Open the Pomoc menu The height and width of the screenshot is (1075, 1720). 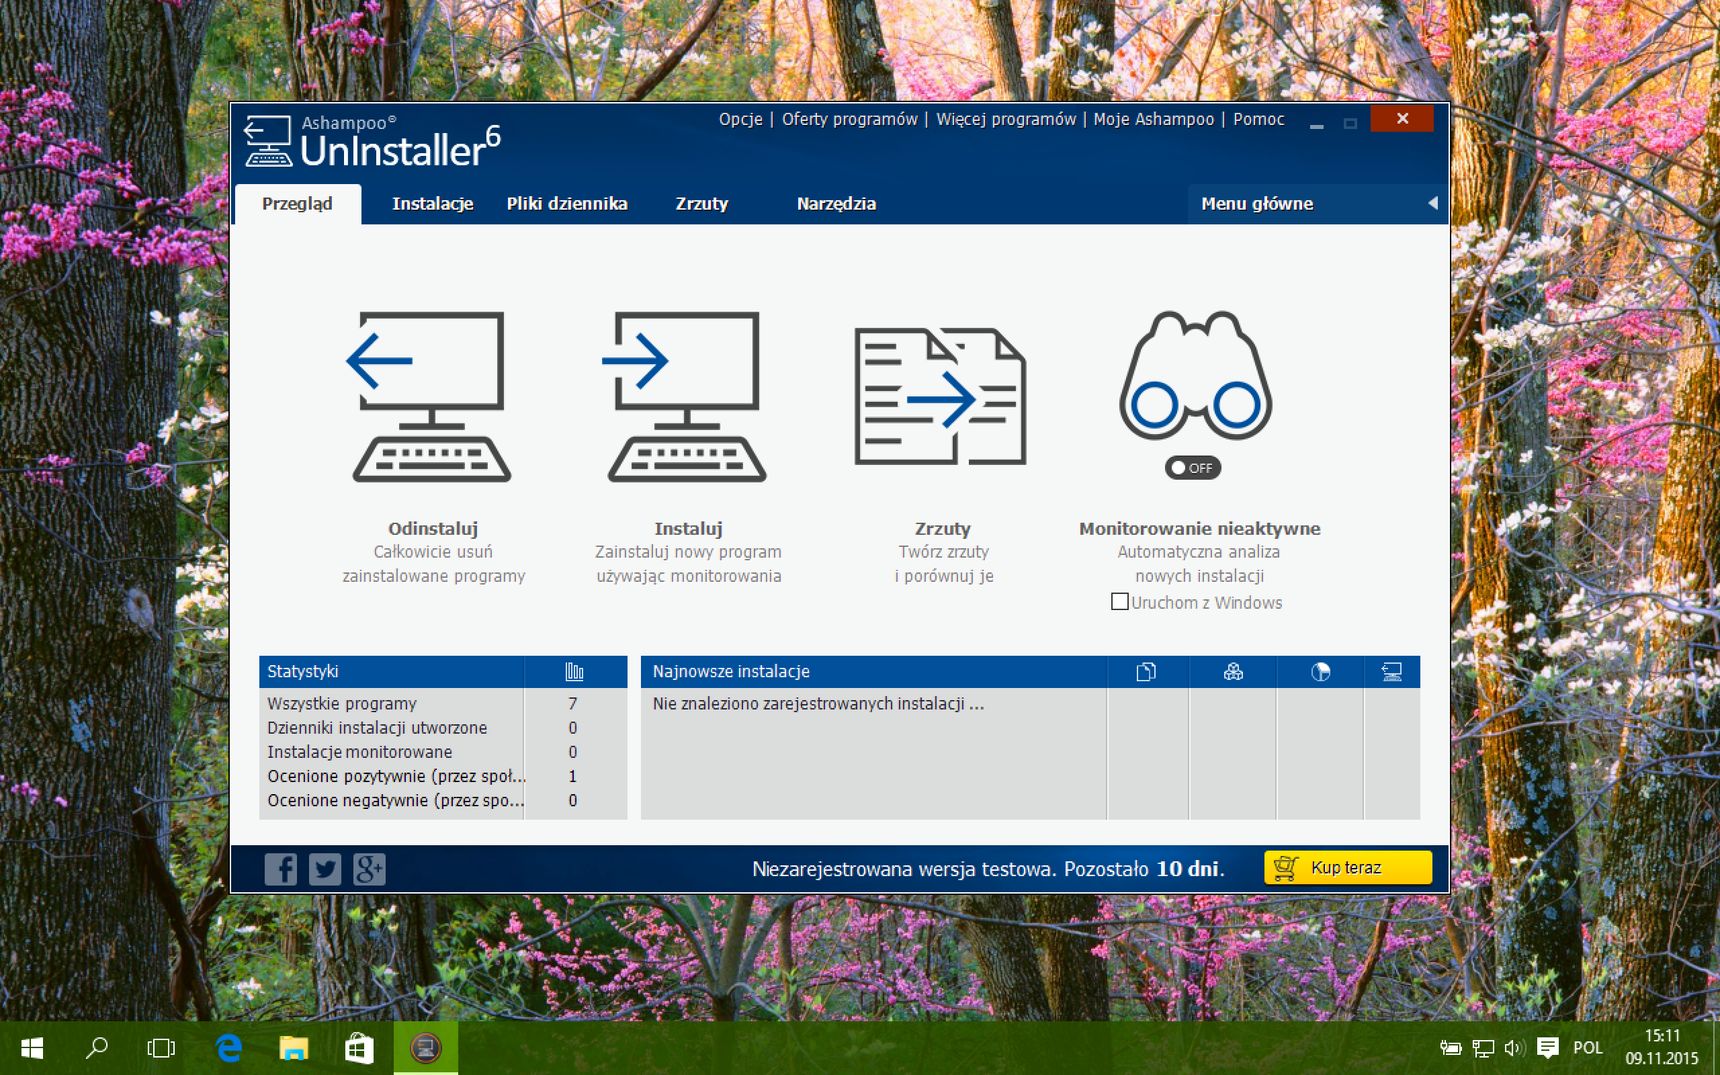pos(1258,119)
